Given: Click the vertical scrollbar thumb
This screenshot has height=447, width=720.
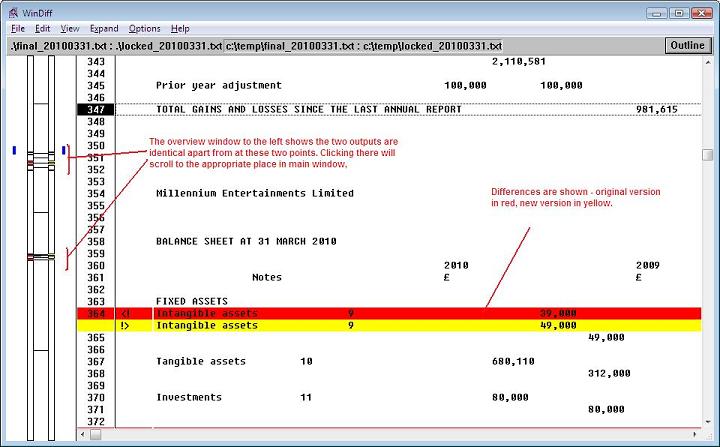Looking at the screenshot, I should [708, 155].
